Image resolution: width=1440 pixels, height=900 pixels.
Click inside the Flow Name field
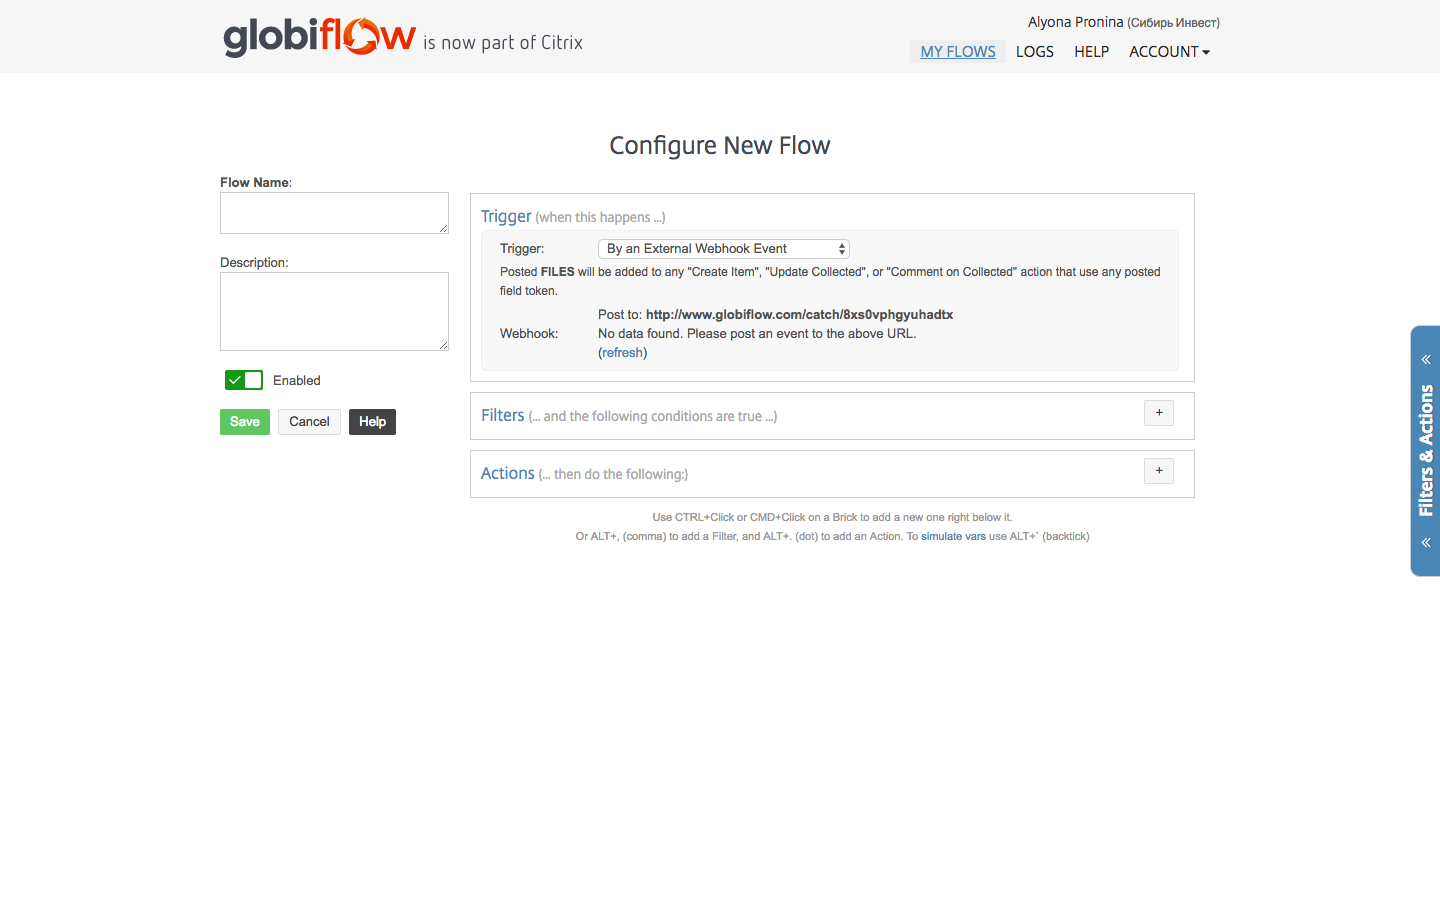point(334,212)
